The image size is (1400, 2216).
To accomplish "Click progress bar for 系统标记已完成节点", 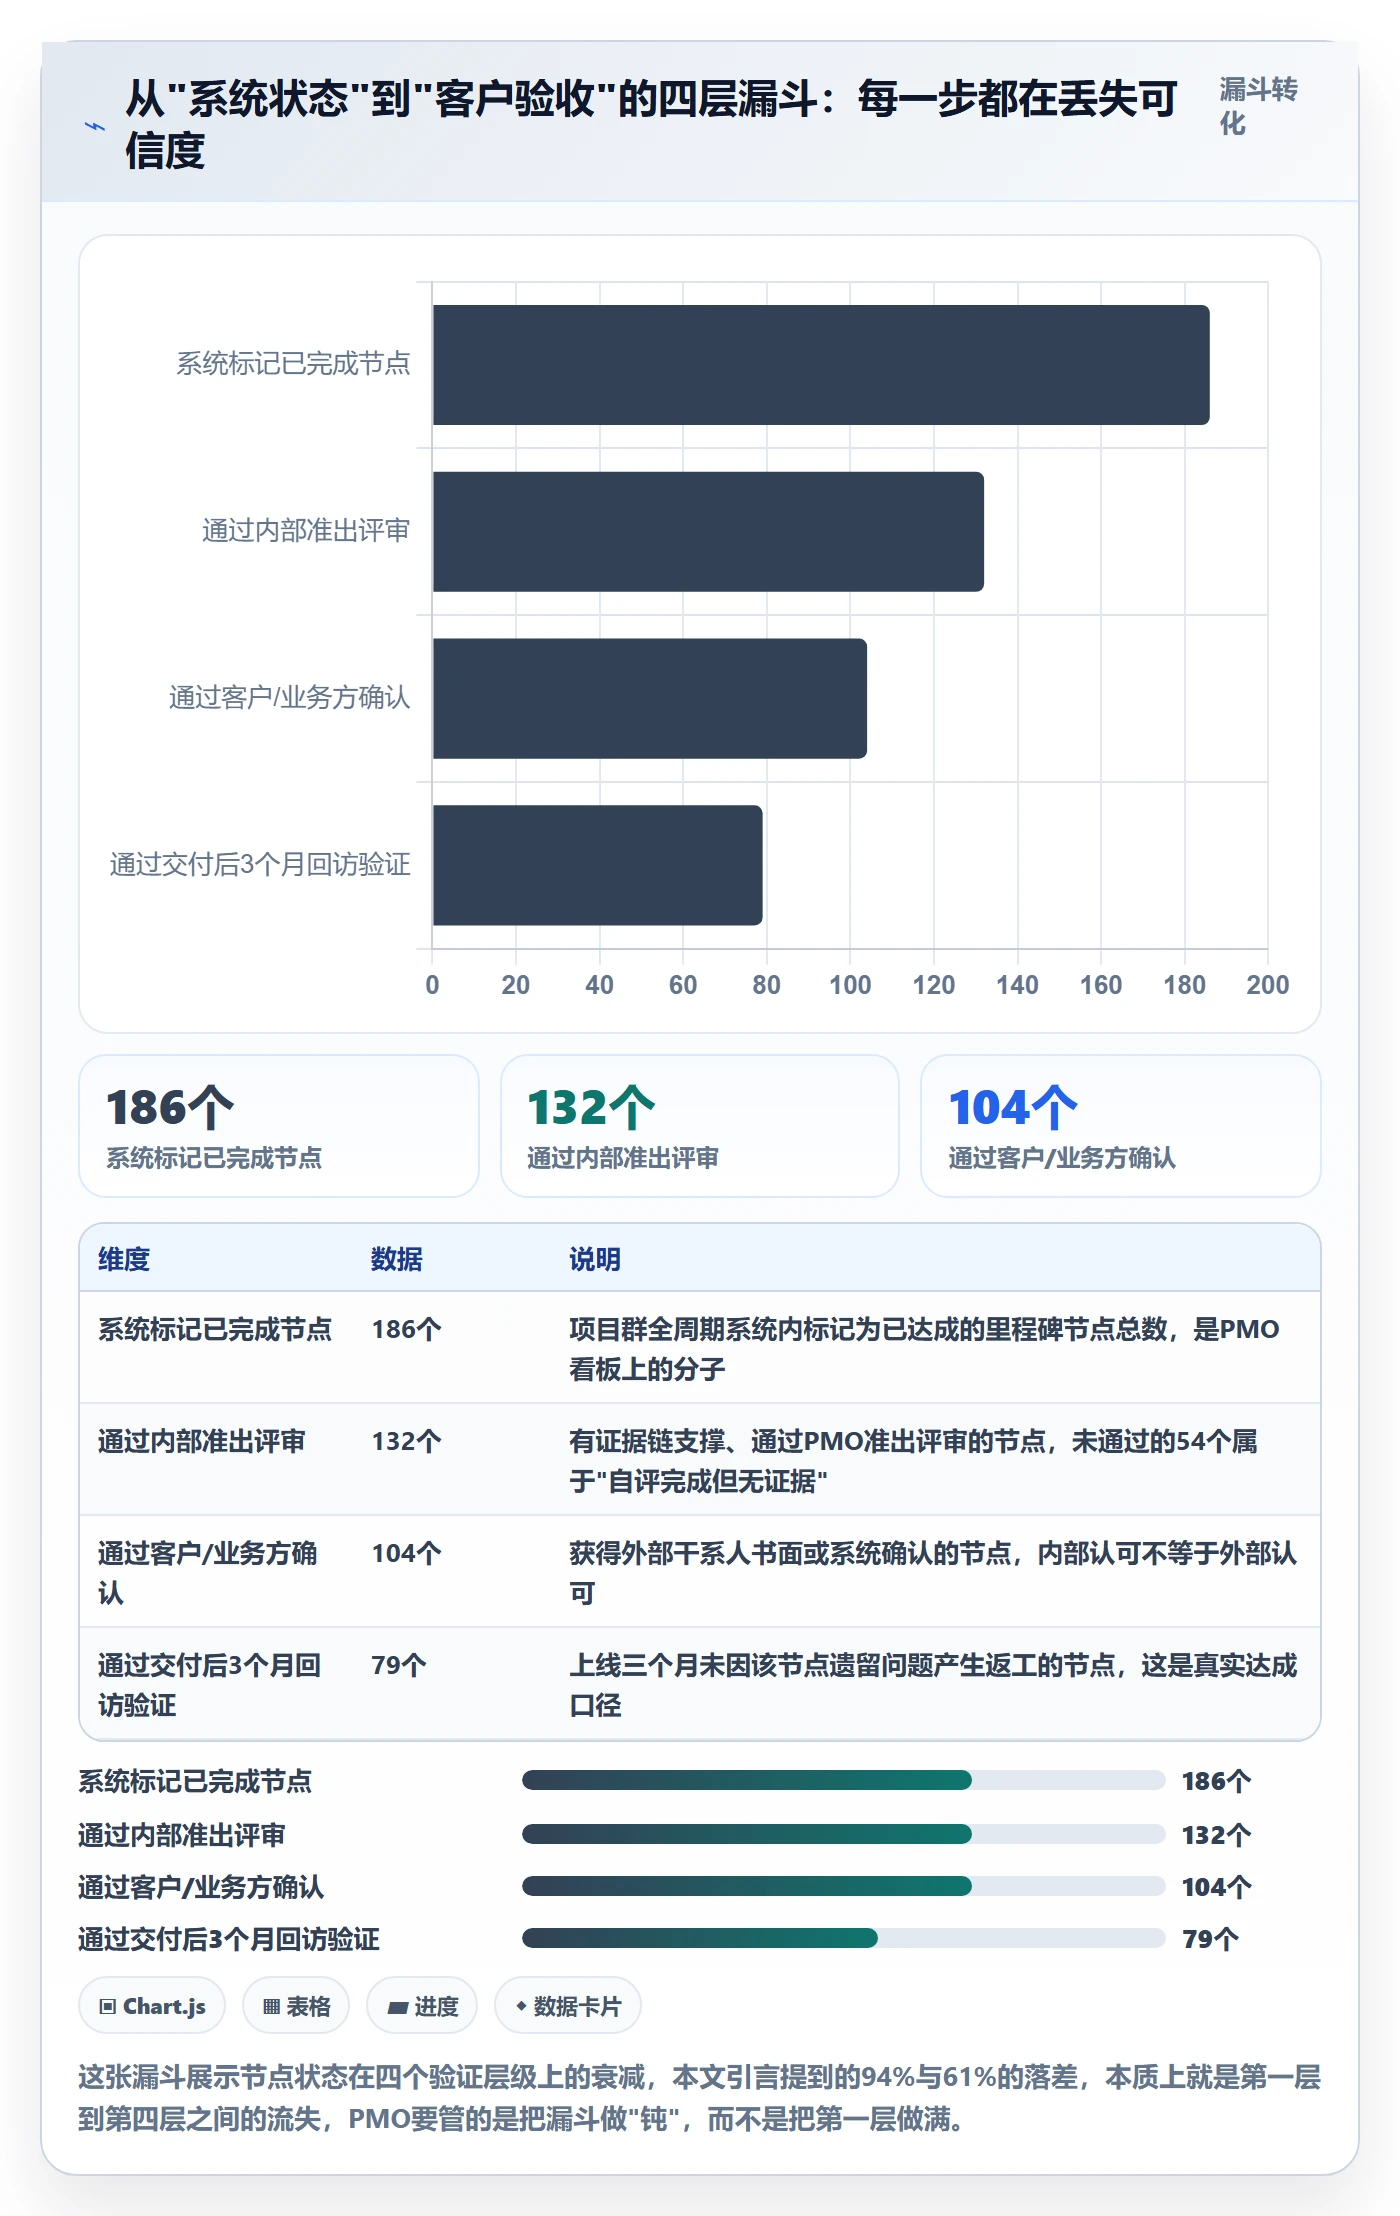I will 844,1780.
